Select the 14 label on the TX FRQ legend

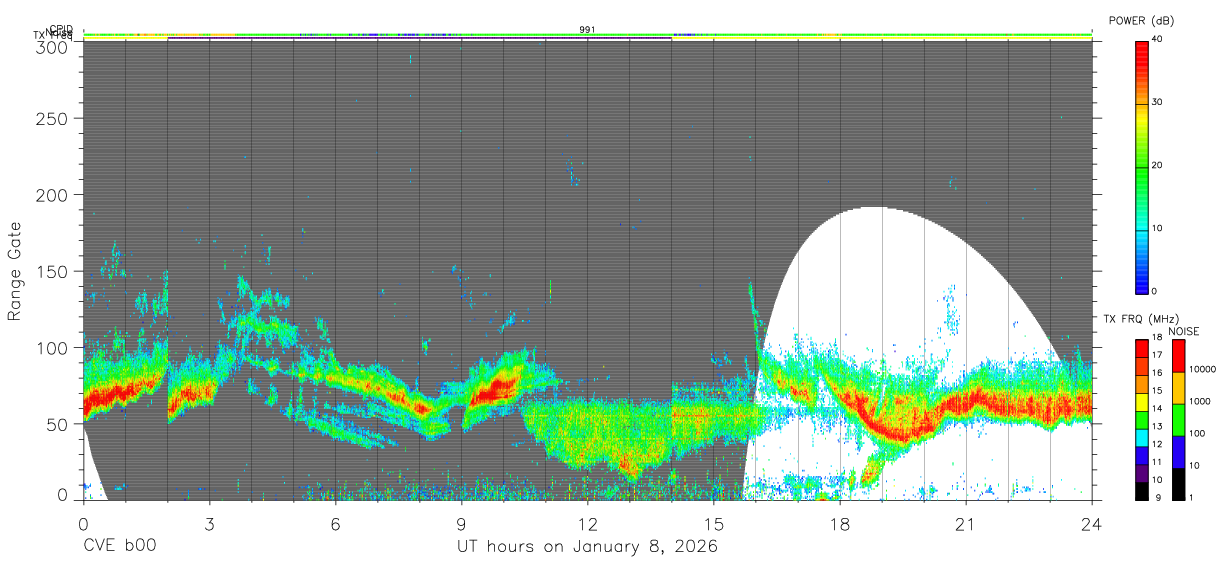(x=1158, y=409)
